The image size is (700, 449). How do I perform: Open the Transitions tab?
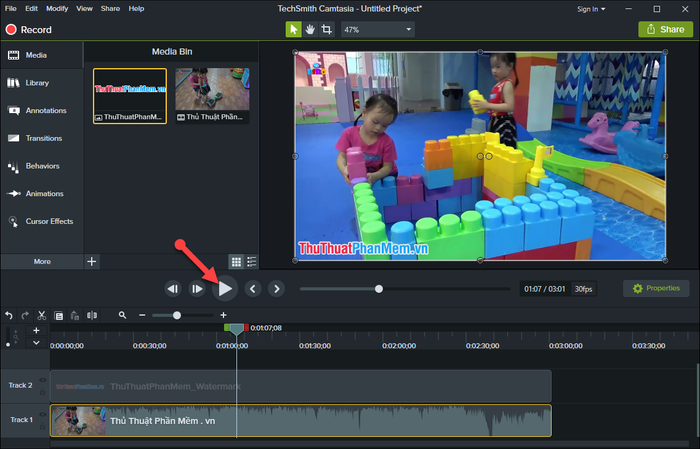(x=42, y=138)
